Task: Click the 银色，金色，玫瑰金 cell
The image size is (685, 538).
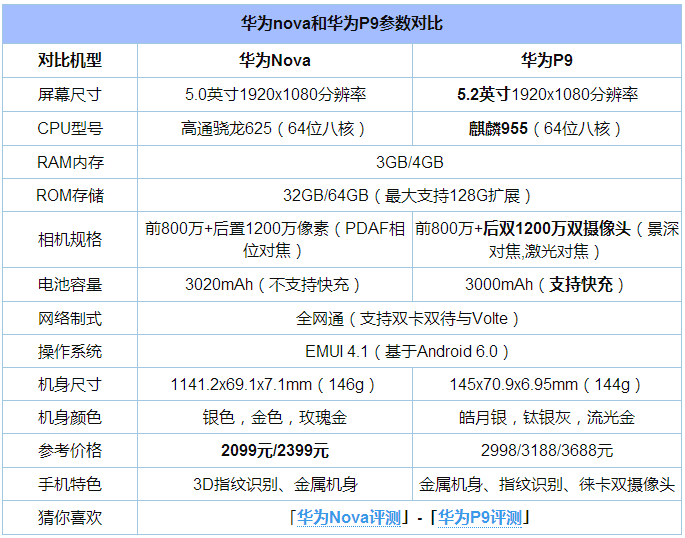Action: [x=275, y=418]
